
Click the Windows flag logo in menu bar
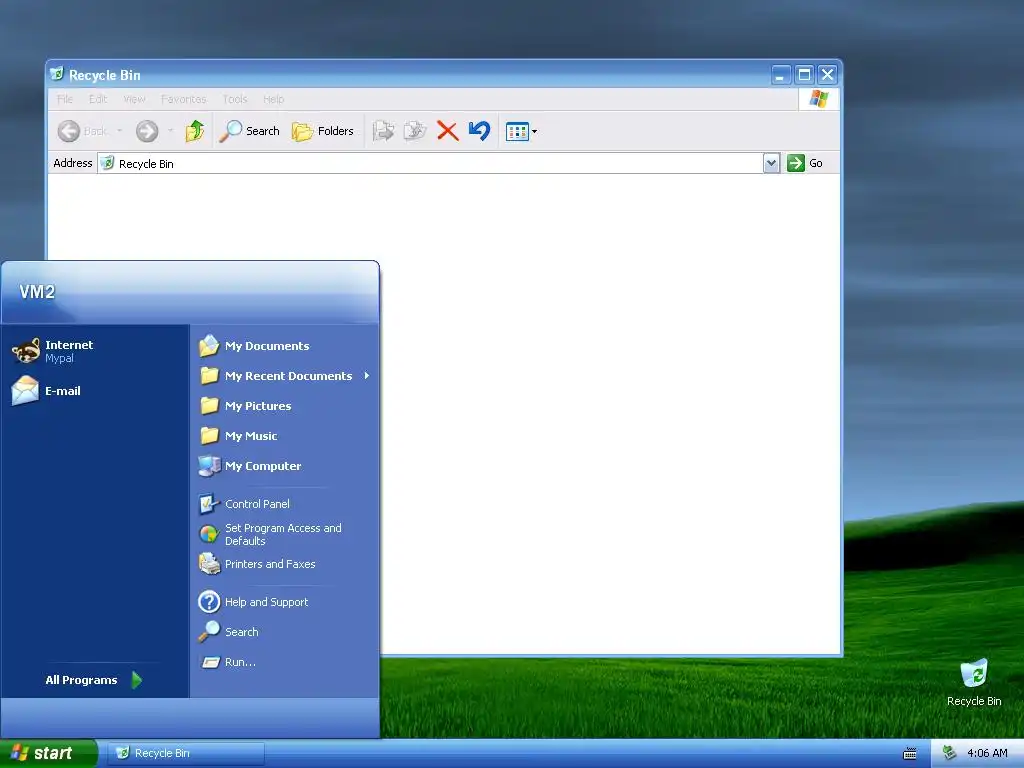(x=818, y=99)
